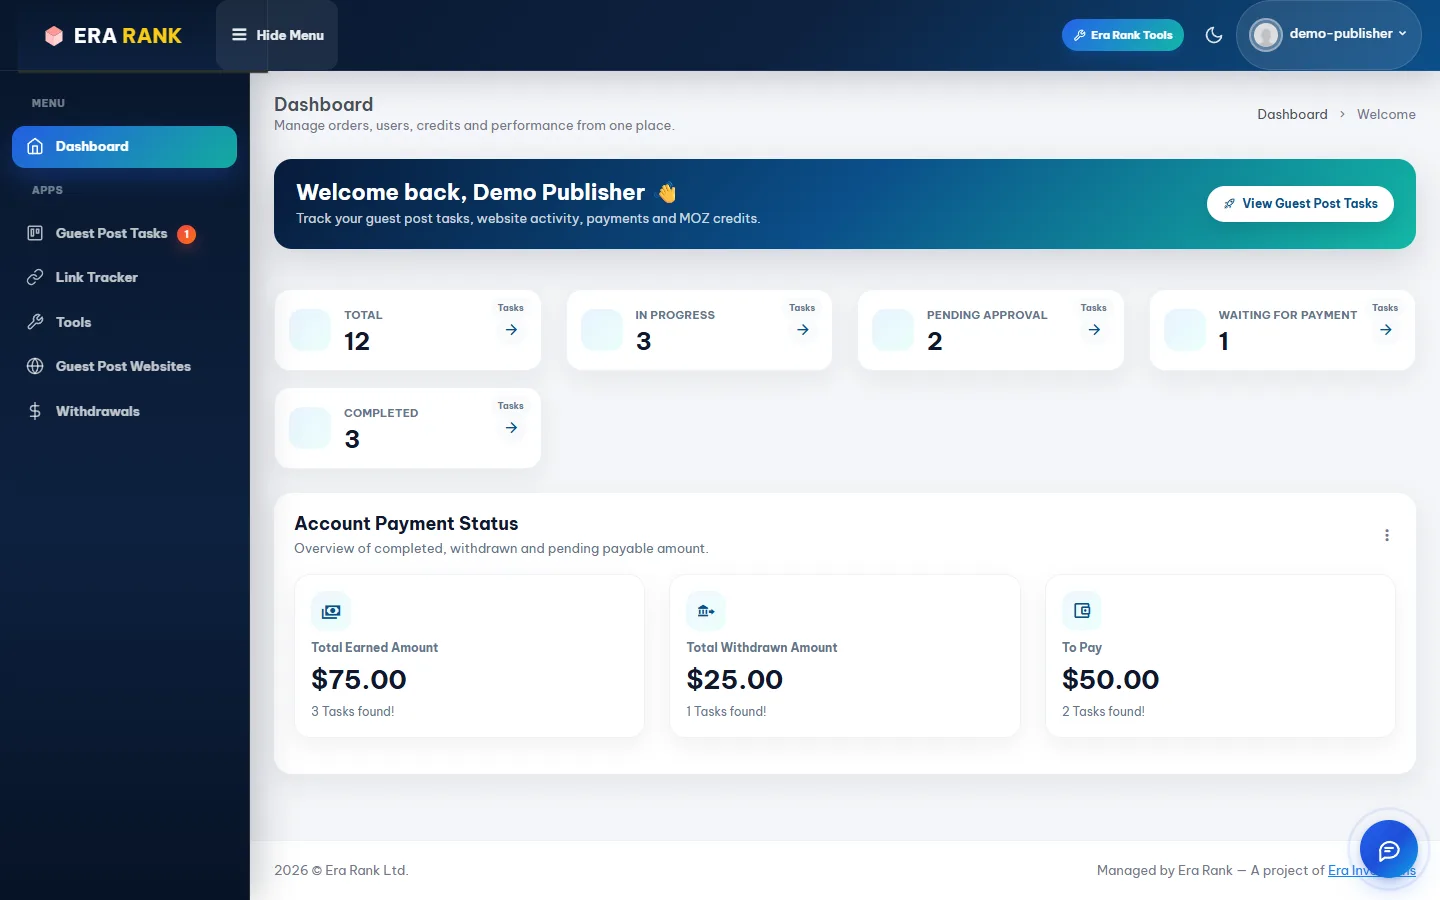Select Tools in the sidebar
Image resolution: width=1440 pixels, height=900 pixels.
[x=73, y=322]
